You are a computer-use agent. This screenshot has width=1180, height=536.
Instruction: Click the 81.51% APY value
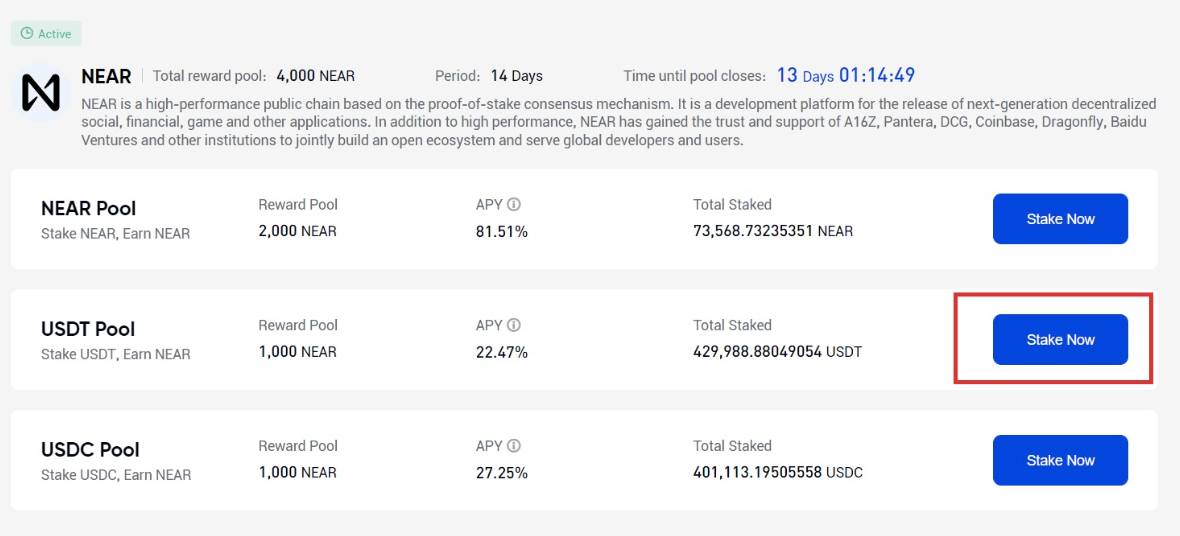click(502, 232)
